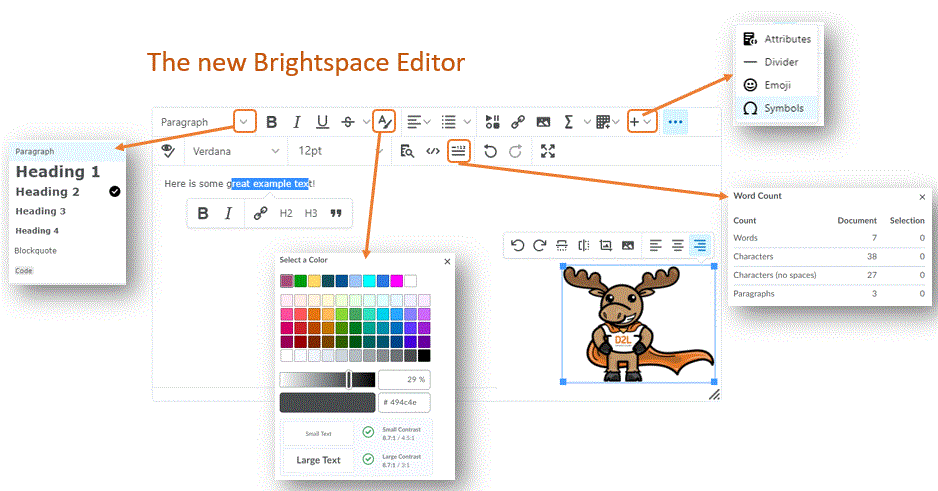Run the accessibility checker eye icon
938x491 pixels.
point(168,151)
